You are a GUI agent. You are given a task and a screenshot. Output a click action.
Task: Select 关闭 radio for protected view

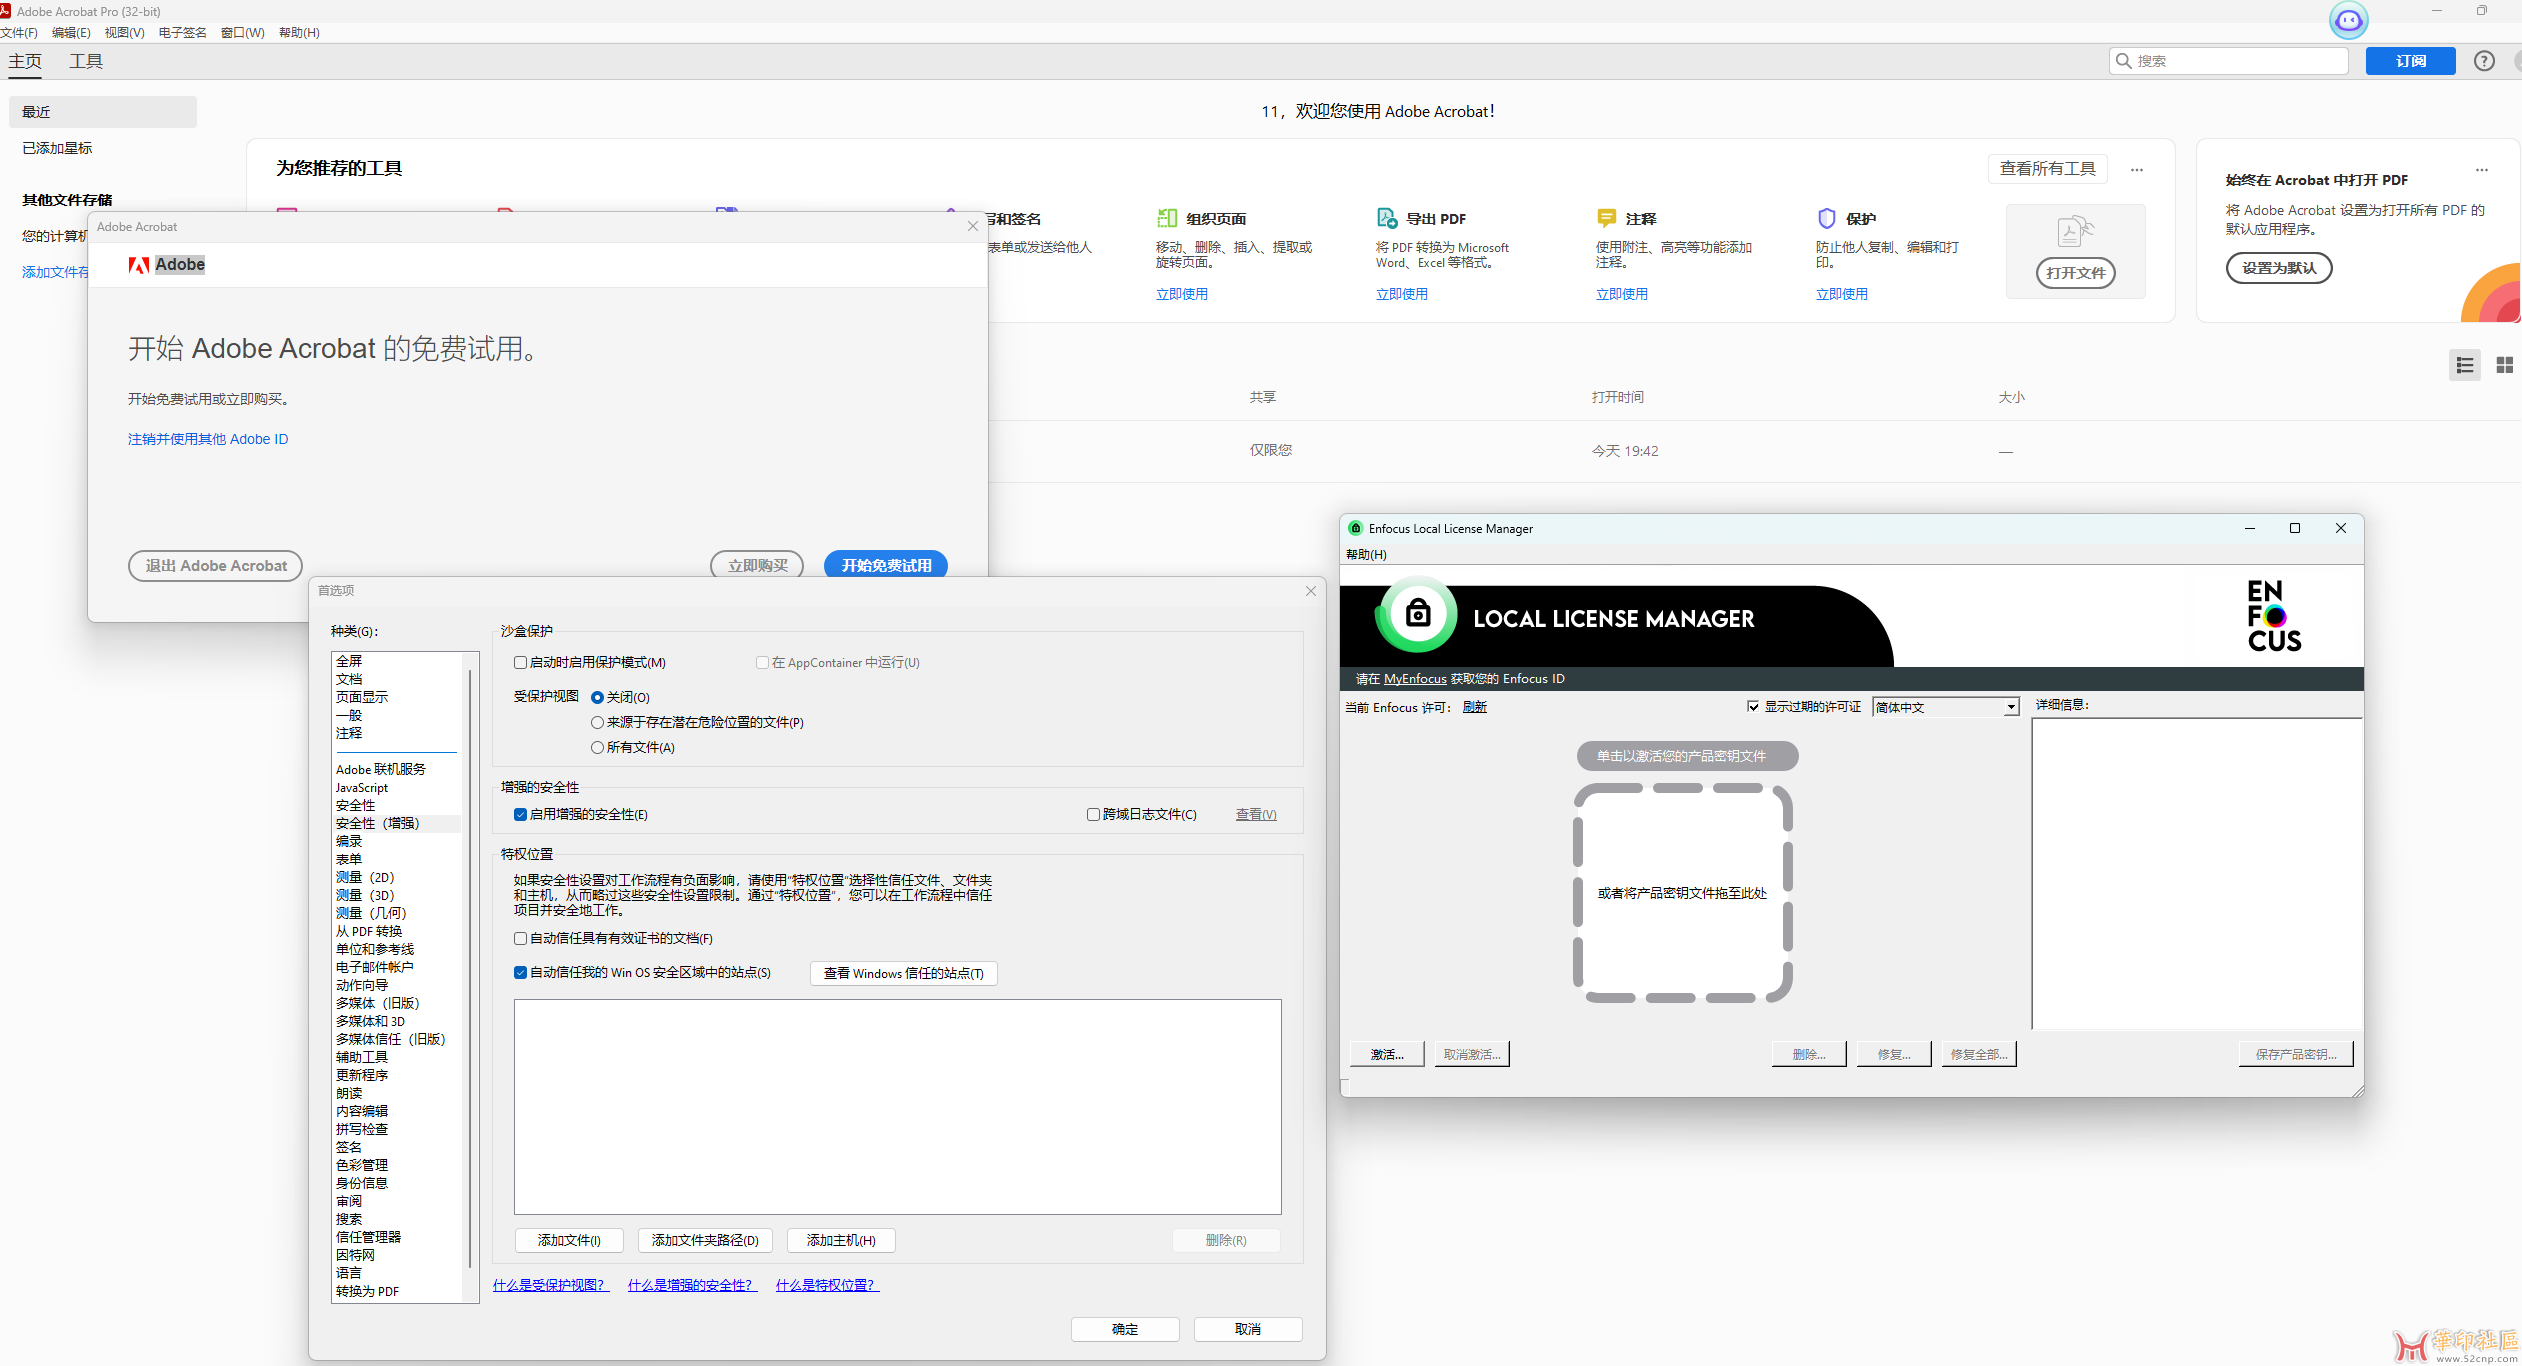coord(597,697)
